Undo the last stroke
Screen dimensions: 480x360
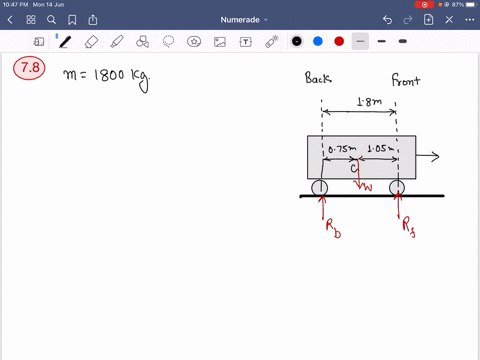coord(387,20)
